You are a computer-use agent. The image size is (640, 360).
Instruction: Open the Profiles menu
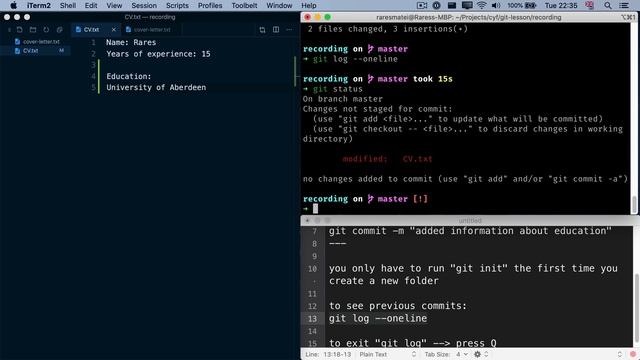click(210, 5)
